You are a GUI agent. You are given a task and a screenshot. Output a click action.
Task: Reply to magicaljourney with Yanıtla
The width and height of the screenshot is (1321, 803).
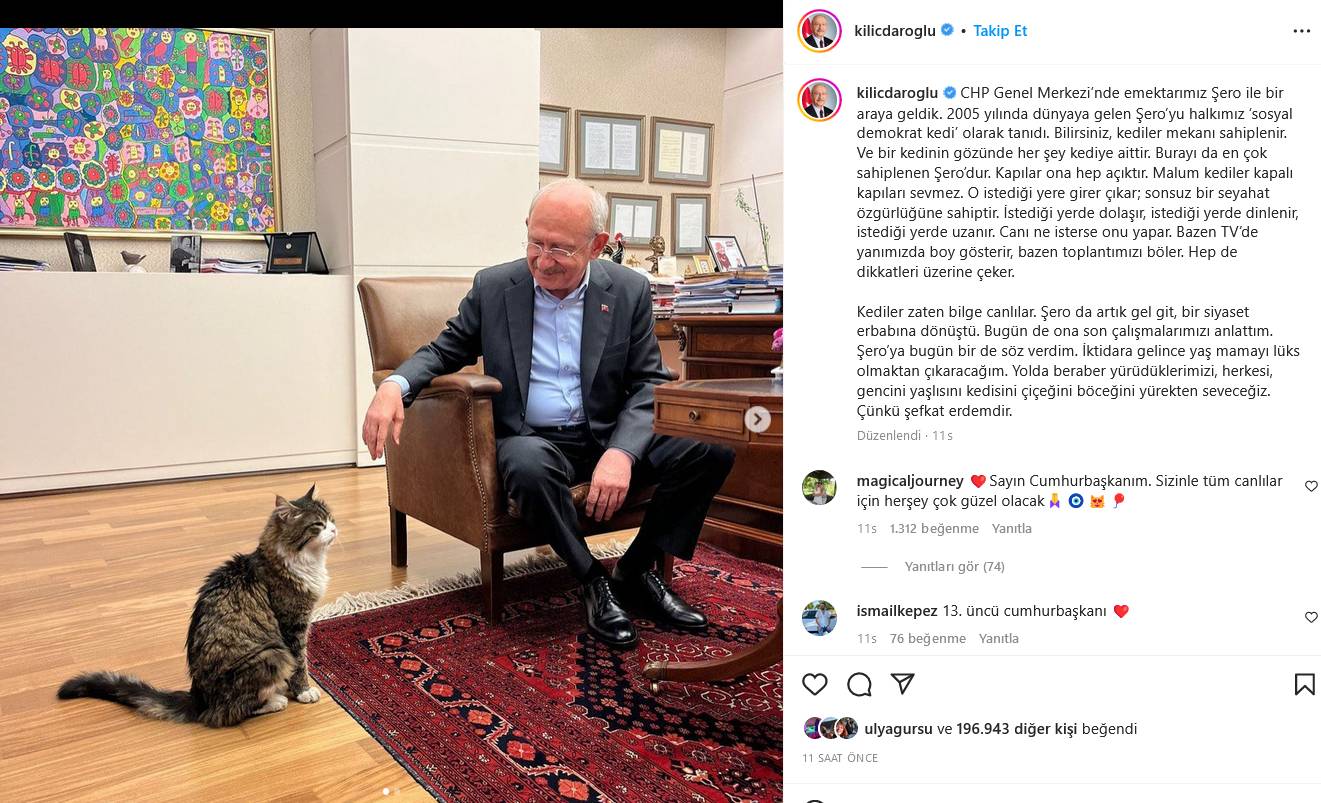[1012, 528]
